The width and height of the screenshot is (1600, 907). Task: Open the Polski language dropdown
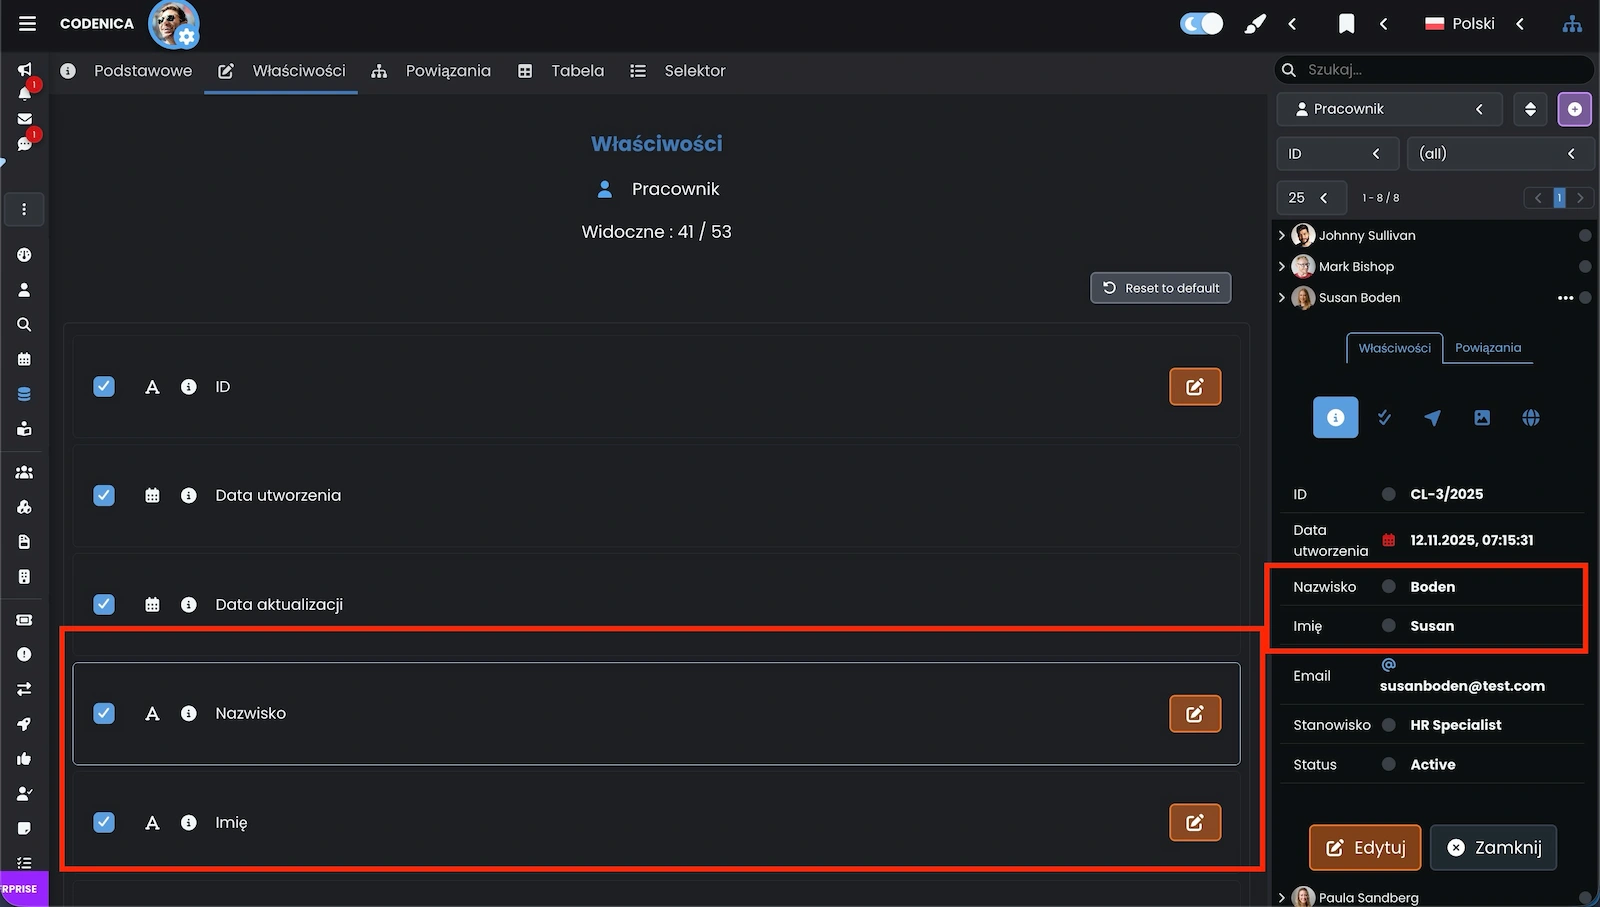[x=1473, y=24]
